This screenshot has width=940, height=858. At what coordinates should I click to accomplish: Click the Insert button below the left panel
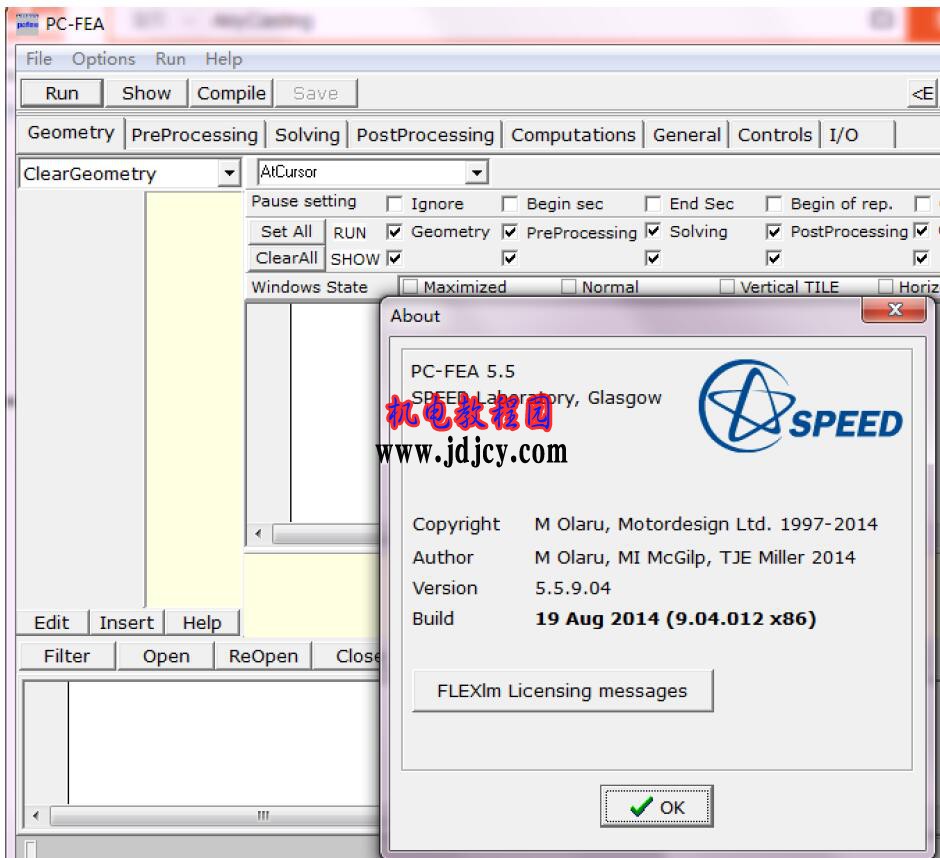click(x=126, y=623)
